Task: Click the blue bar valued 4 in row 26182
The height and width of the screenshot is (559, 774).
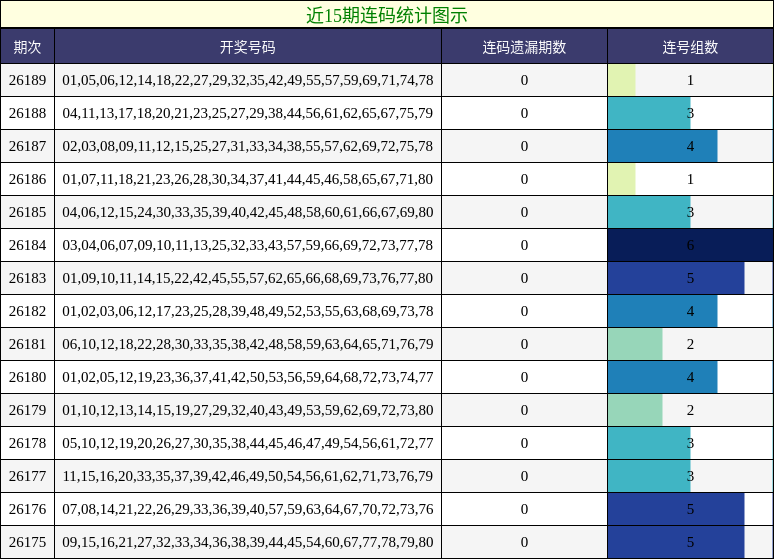Action: tap(662, 312)
